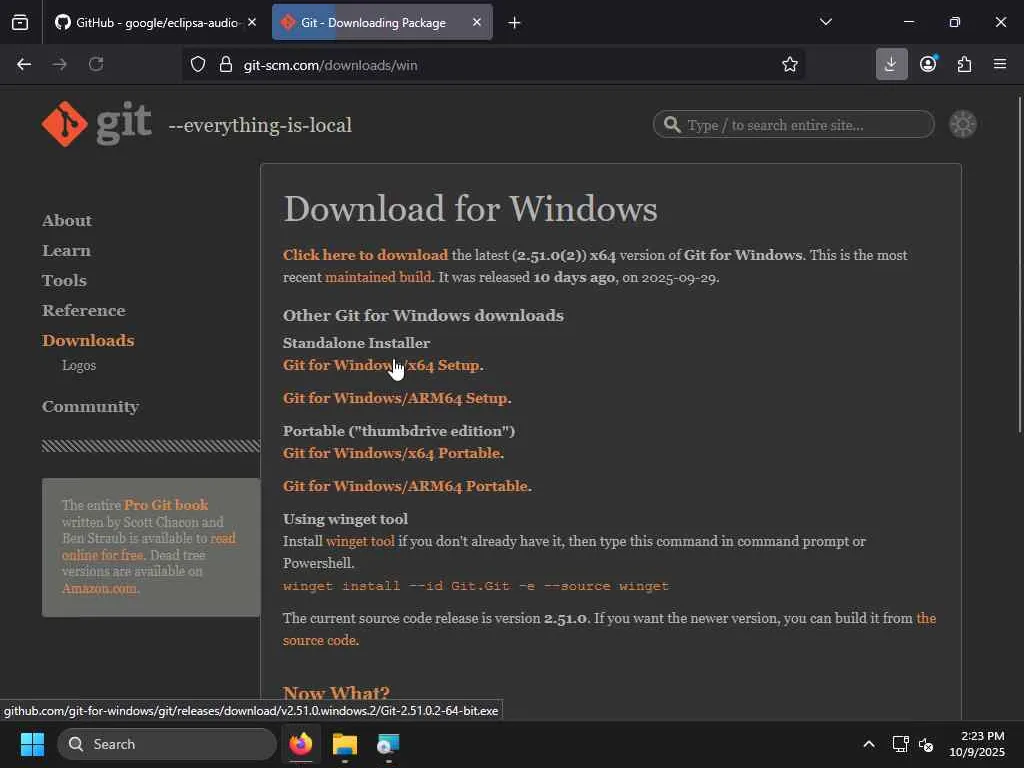Open the Windows Start button

[x=32, y=744]
